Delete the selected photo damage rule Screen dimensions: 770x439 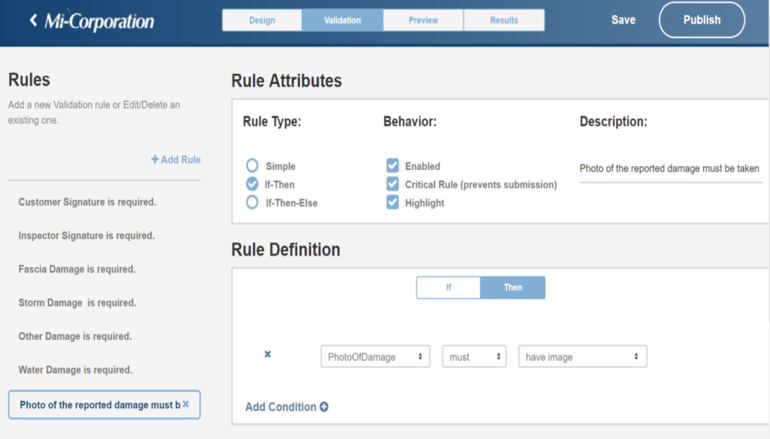pos(186,404)
